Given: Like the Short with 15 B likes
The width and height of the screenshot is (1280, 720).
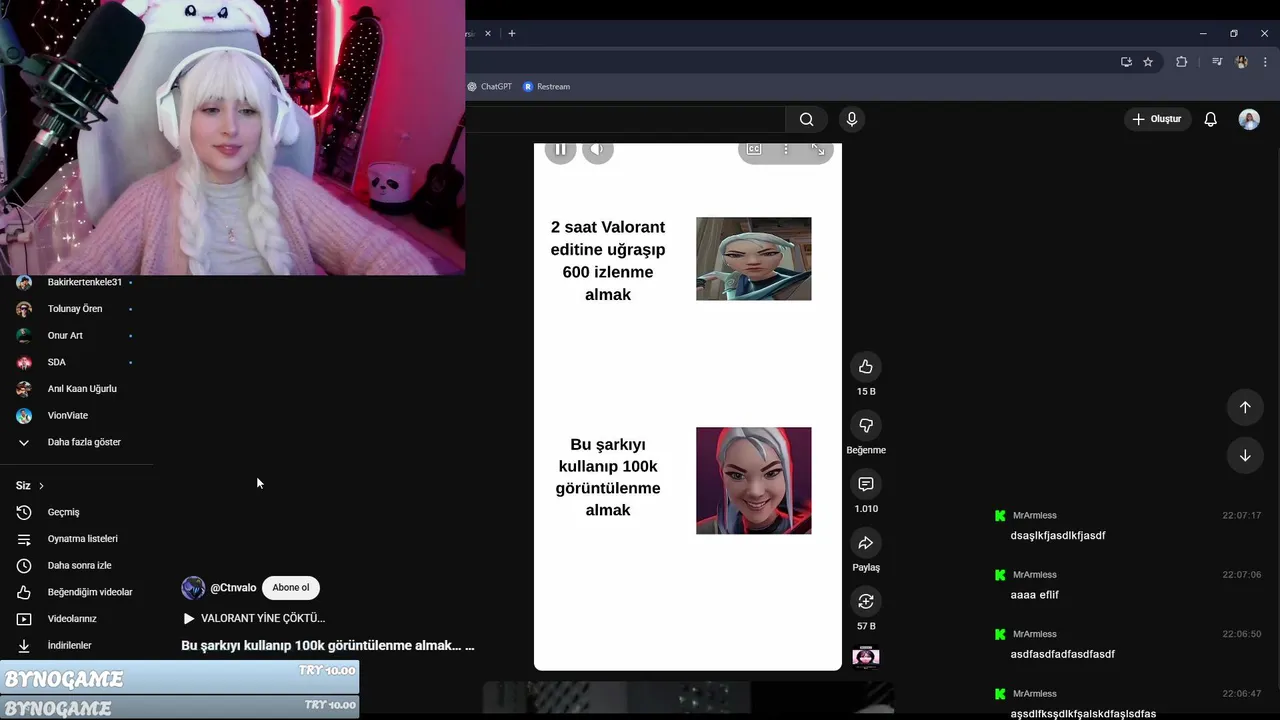Looking at the screenshot, I should tap(866, 367).
